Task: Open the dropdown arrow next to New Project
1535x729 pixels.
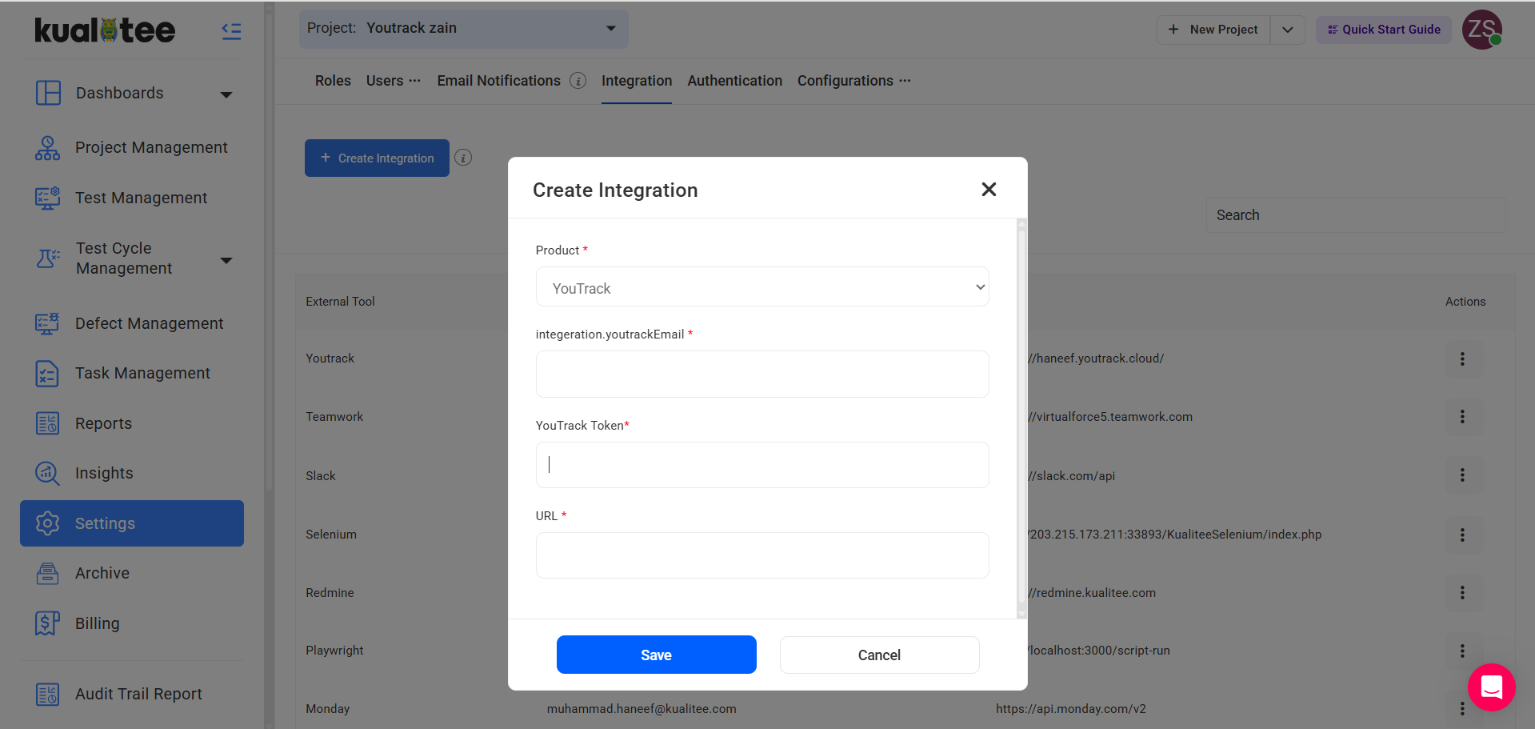Action: [1287, 30]
